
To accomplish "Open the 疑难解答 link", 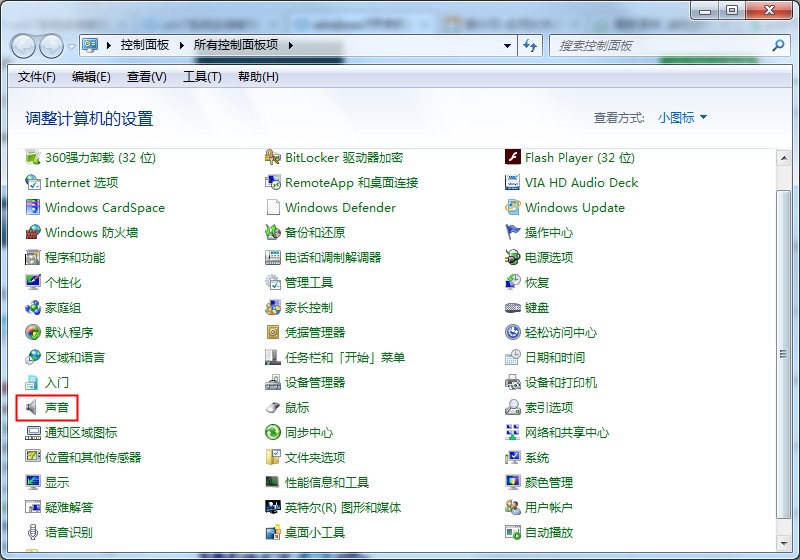I will [69, 507].
